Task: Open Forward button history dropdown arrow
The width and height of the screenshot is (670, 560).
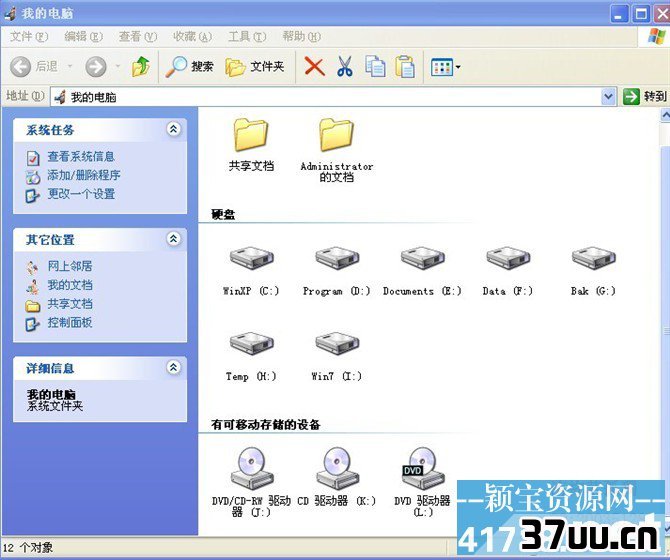Action: point(118,67)
